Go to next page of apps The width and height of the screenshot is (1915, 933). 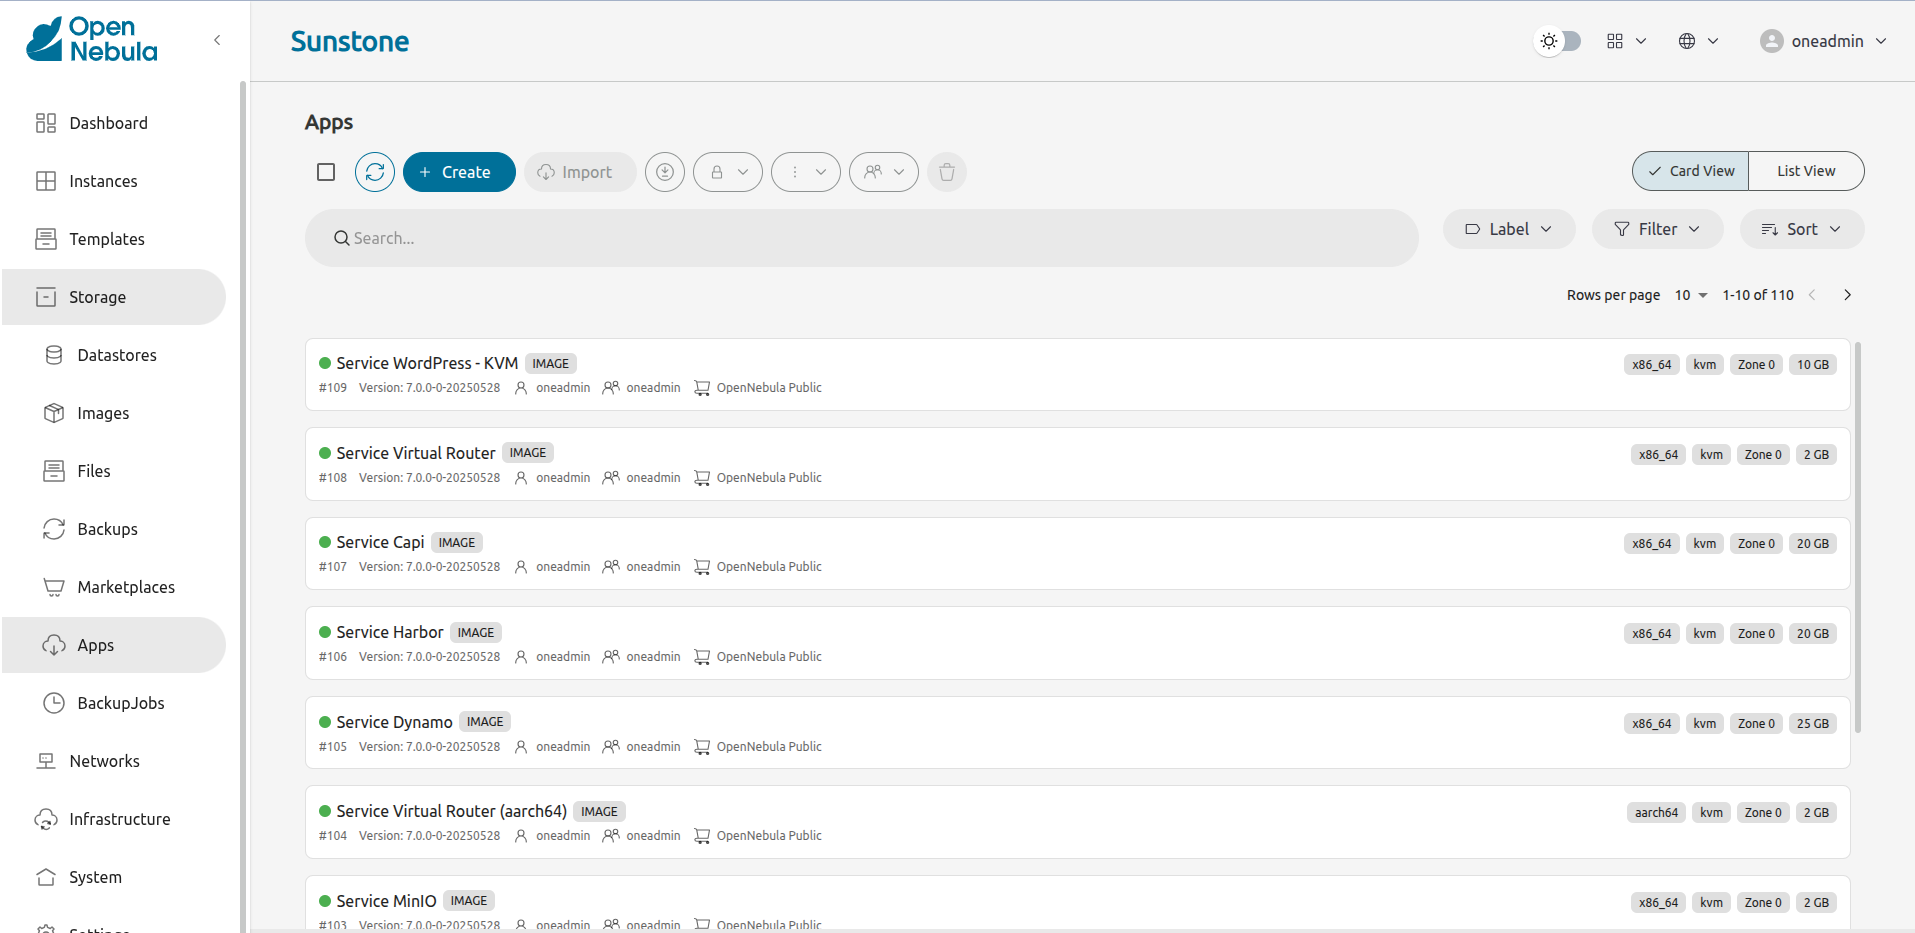tap(1847, 295)
